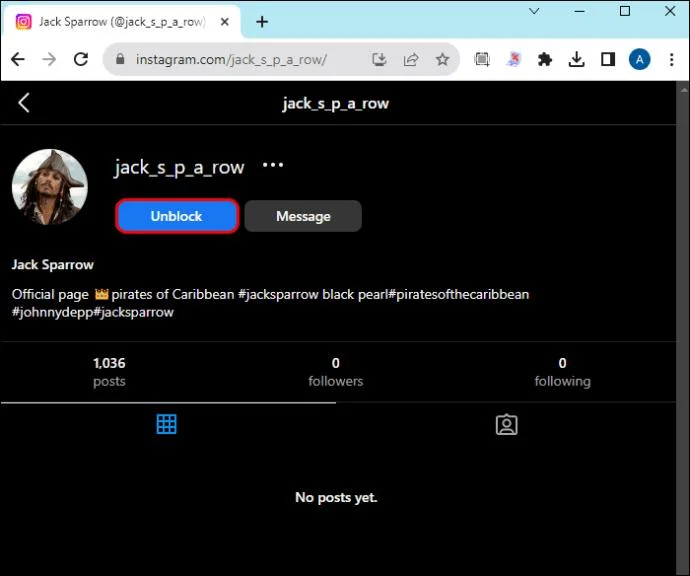This screenshot has width=690, height=576.
Task: Click the page vertical scrollbar
Action: click(x=683, y=328)
